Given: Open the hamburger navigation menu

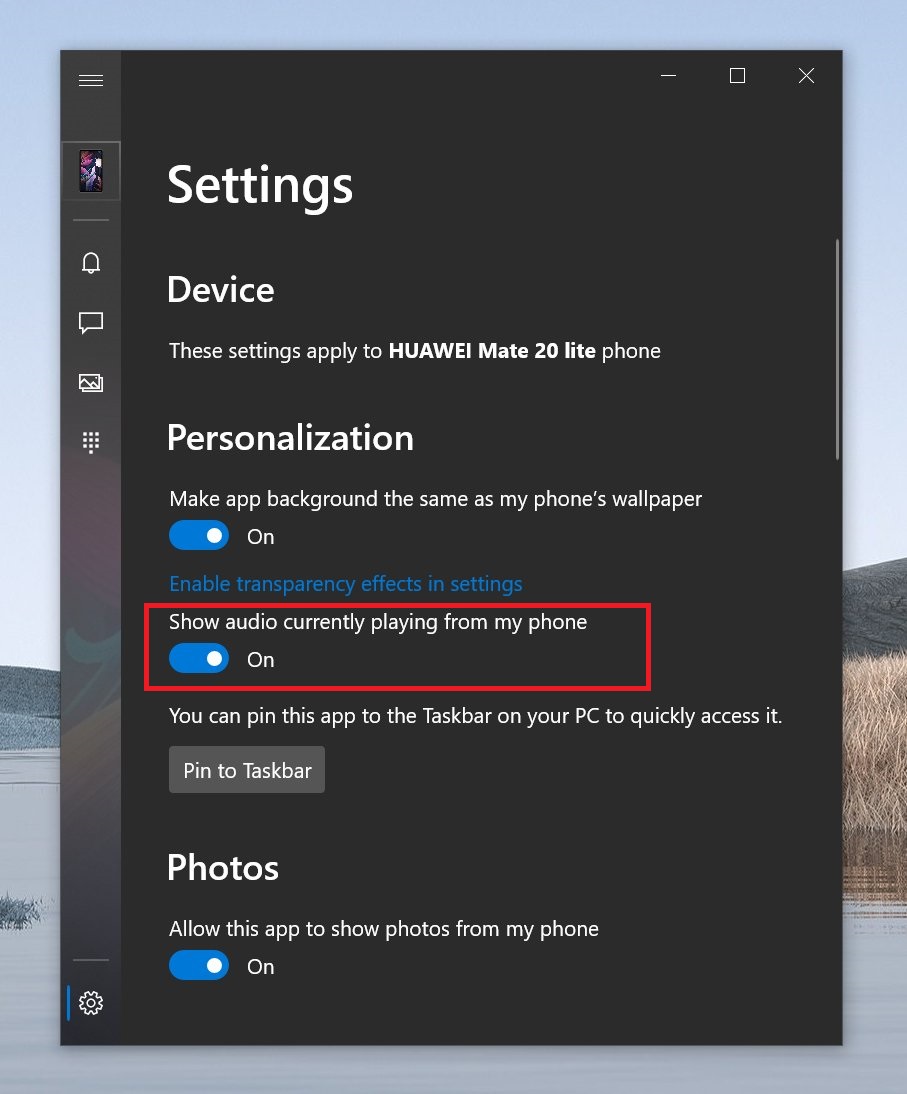Looking at the screenshot, I should point(91,81).
